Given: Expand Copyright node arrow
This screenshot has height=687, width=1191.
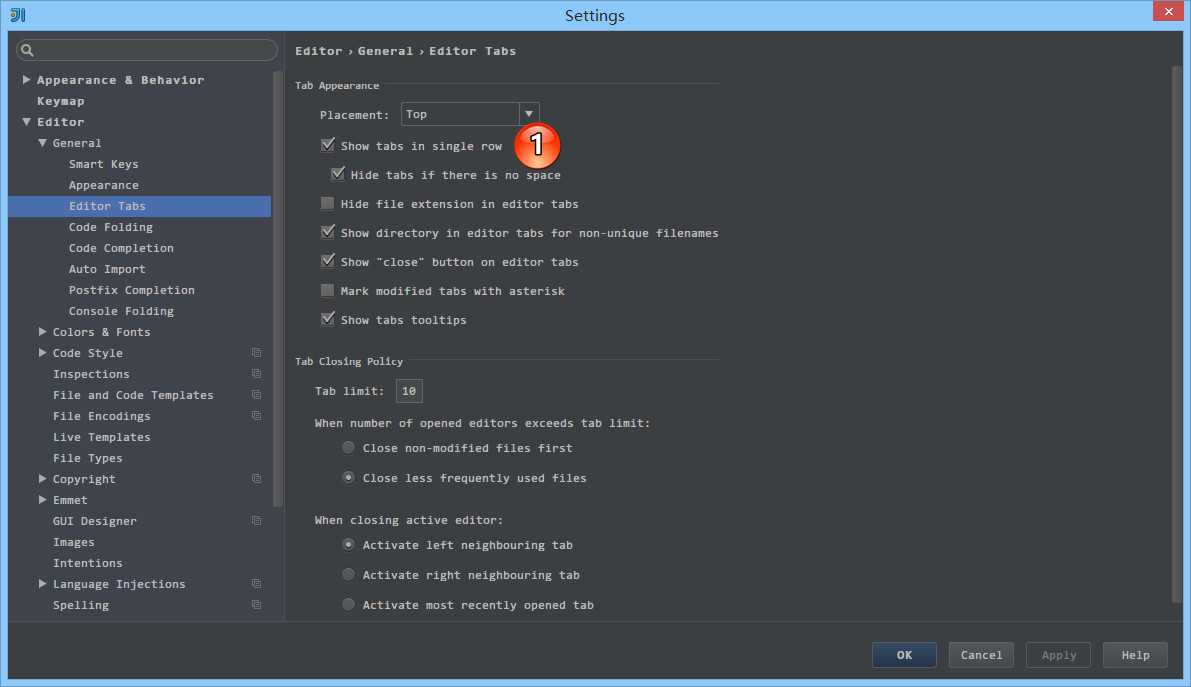Looking at the screenshot, I should pyautogui.click(x=43, y=479).
